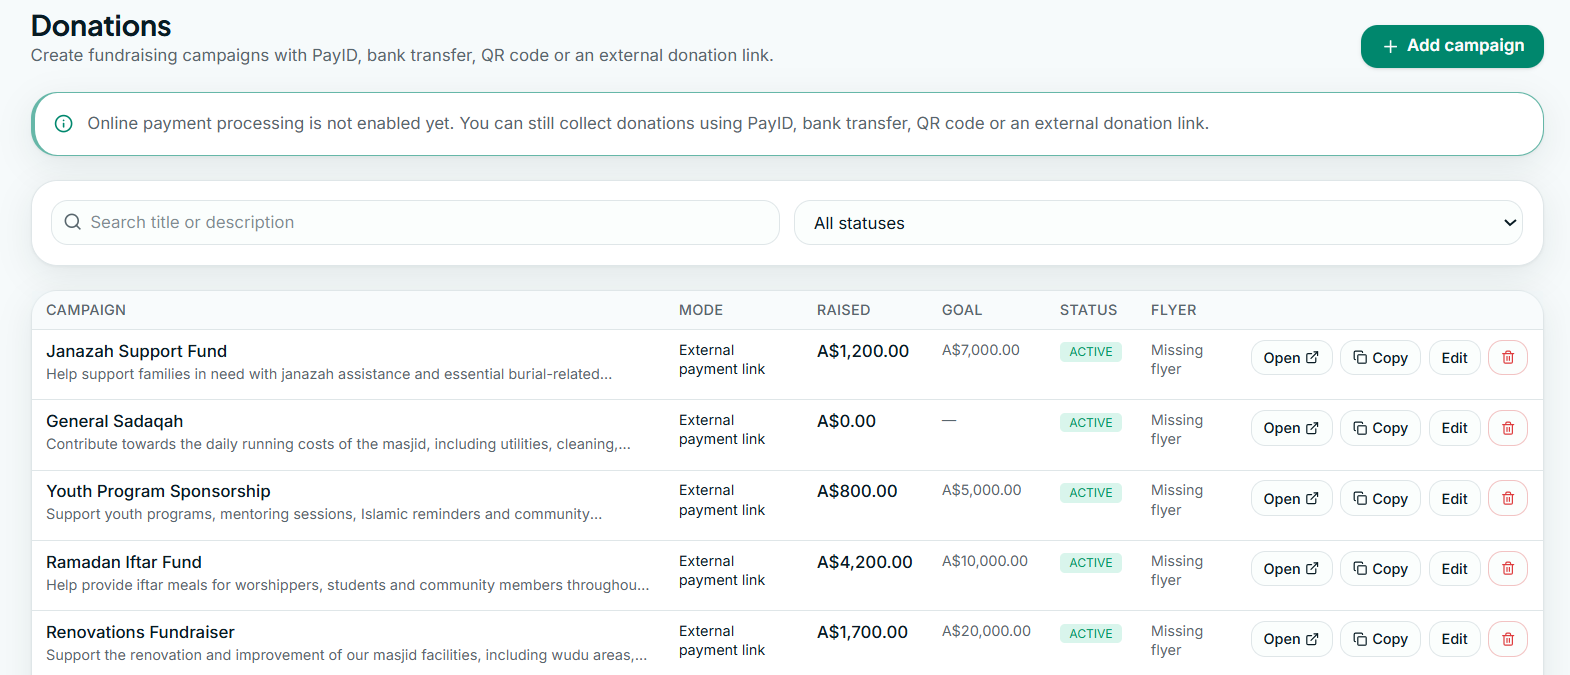Click the Janazah Support Fund title
The image size is (1570, 675).
[136, 351]
